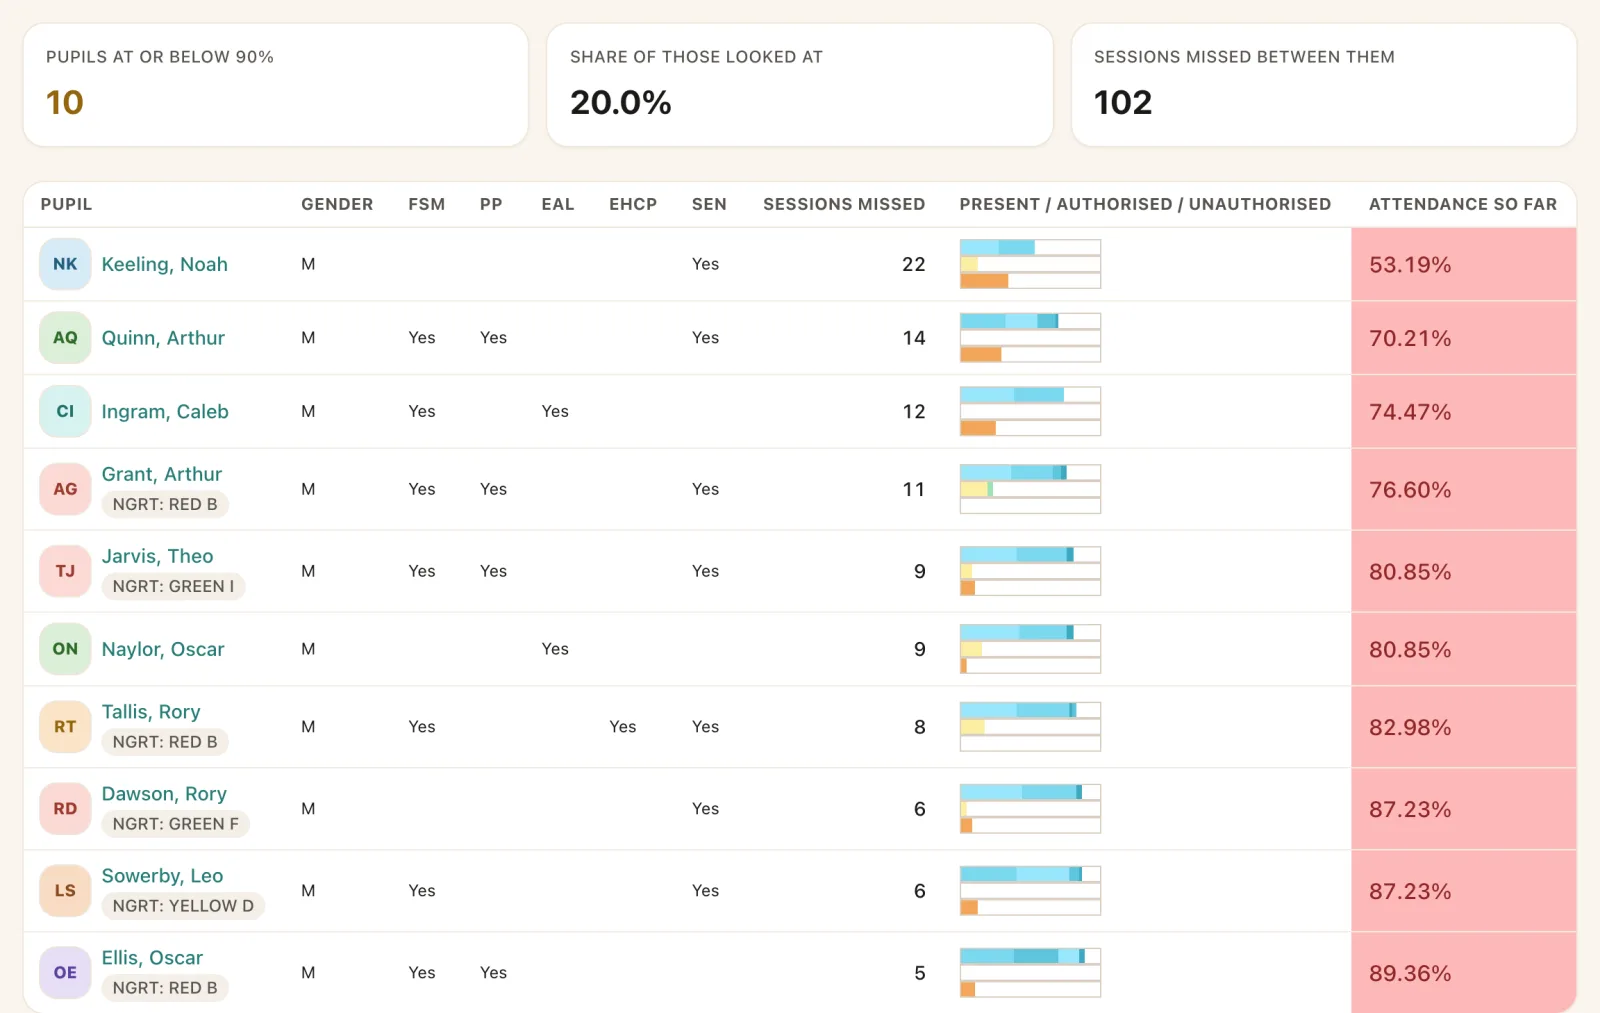The height and width of the screenshot is (1013, 1600).
Task: Click the Share Of Those Looked At card
Action: pos(800,85)
